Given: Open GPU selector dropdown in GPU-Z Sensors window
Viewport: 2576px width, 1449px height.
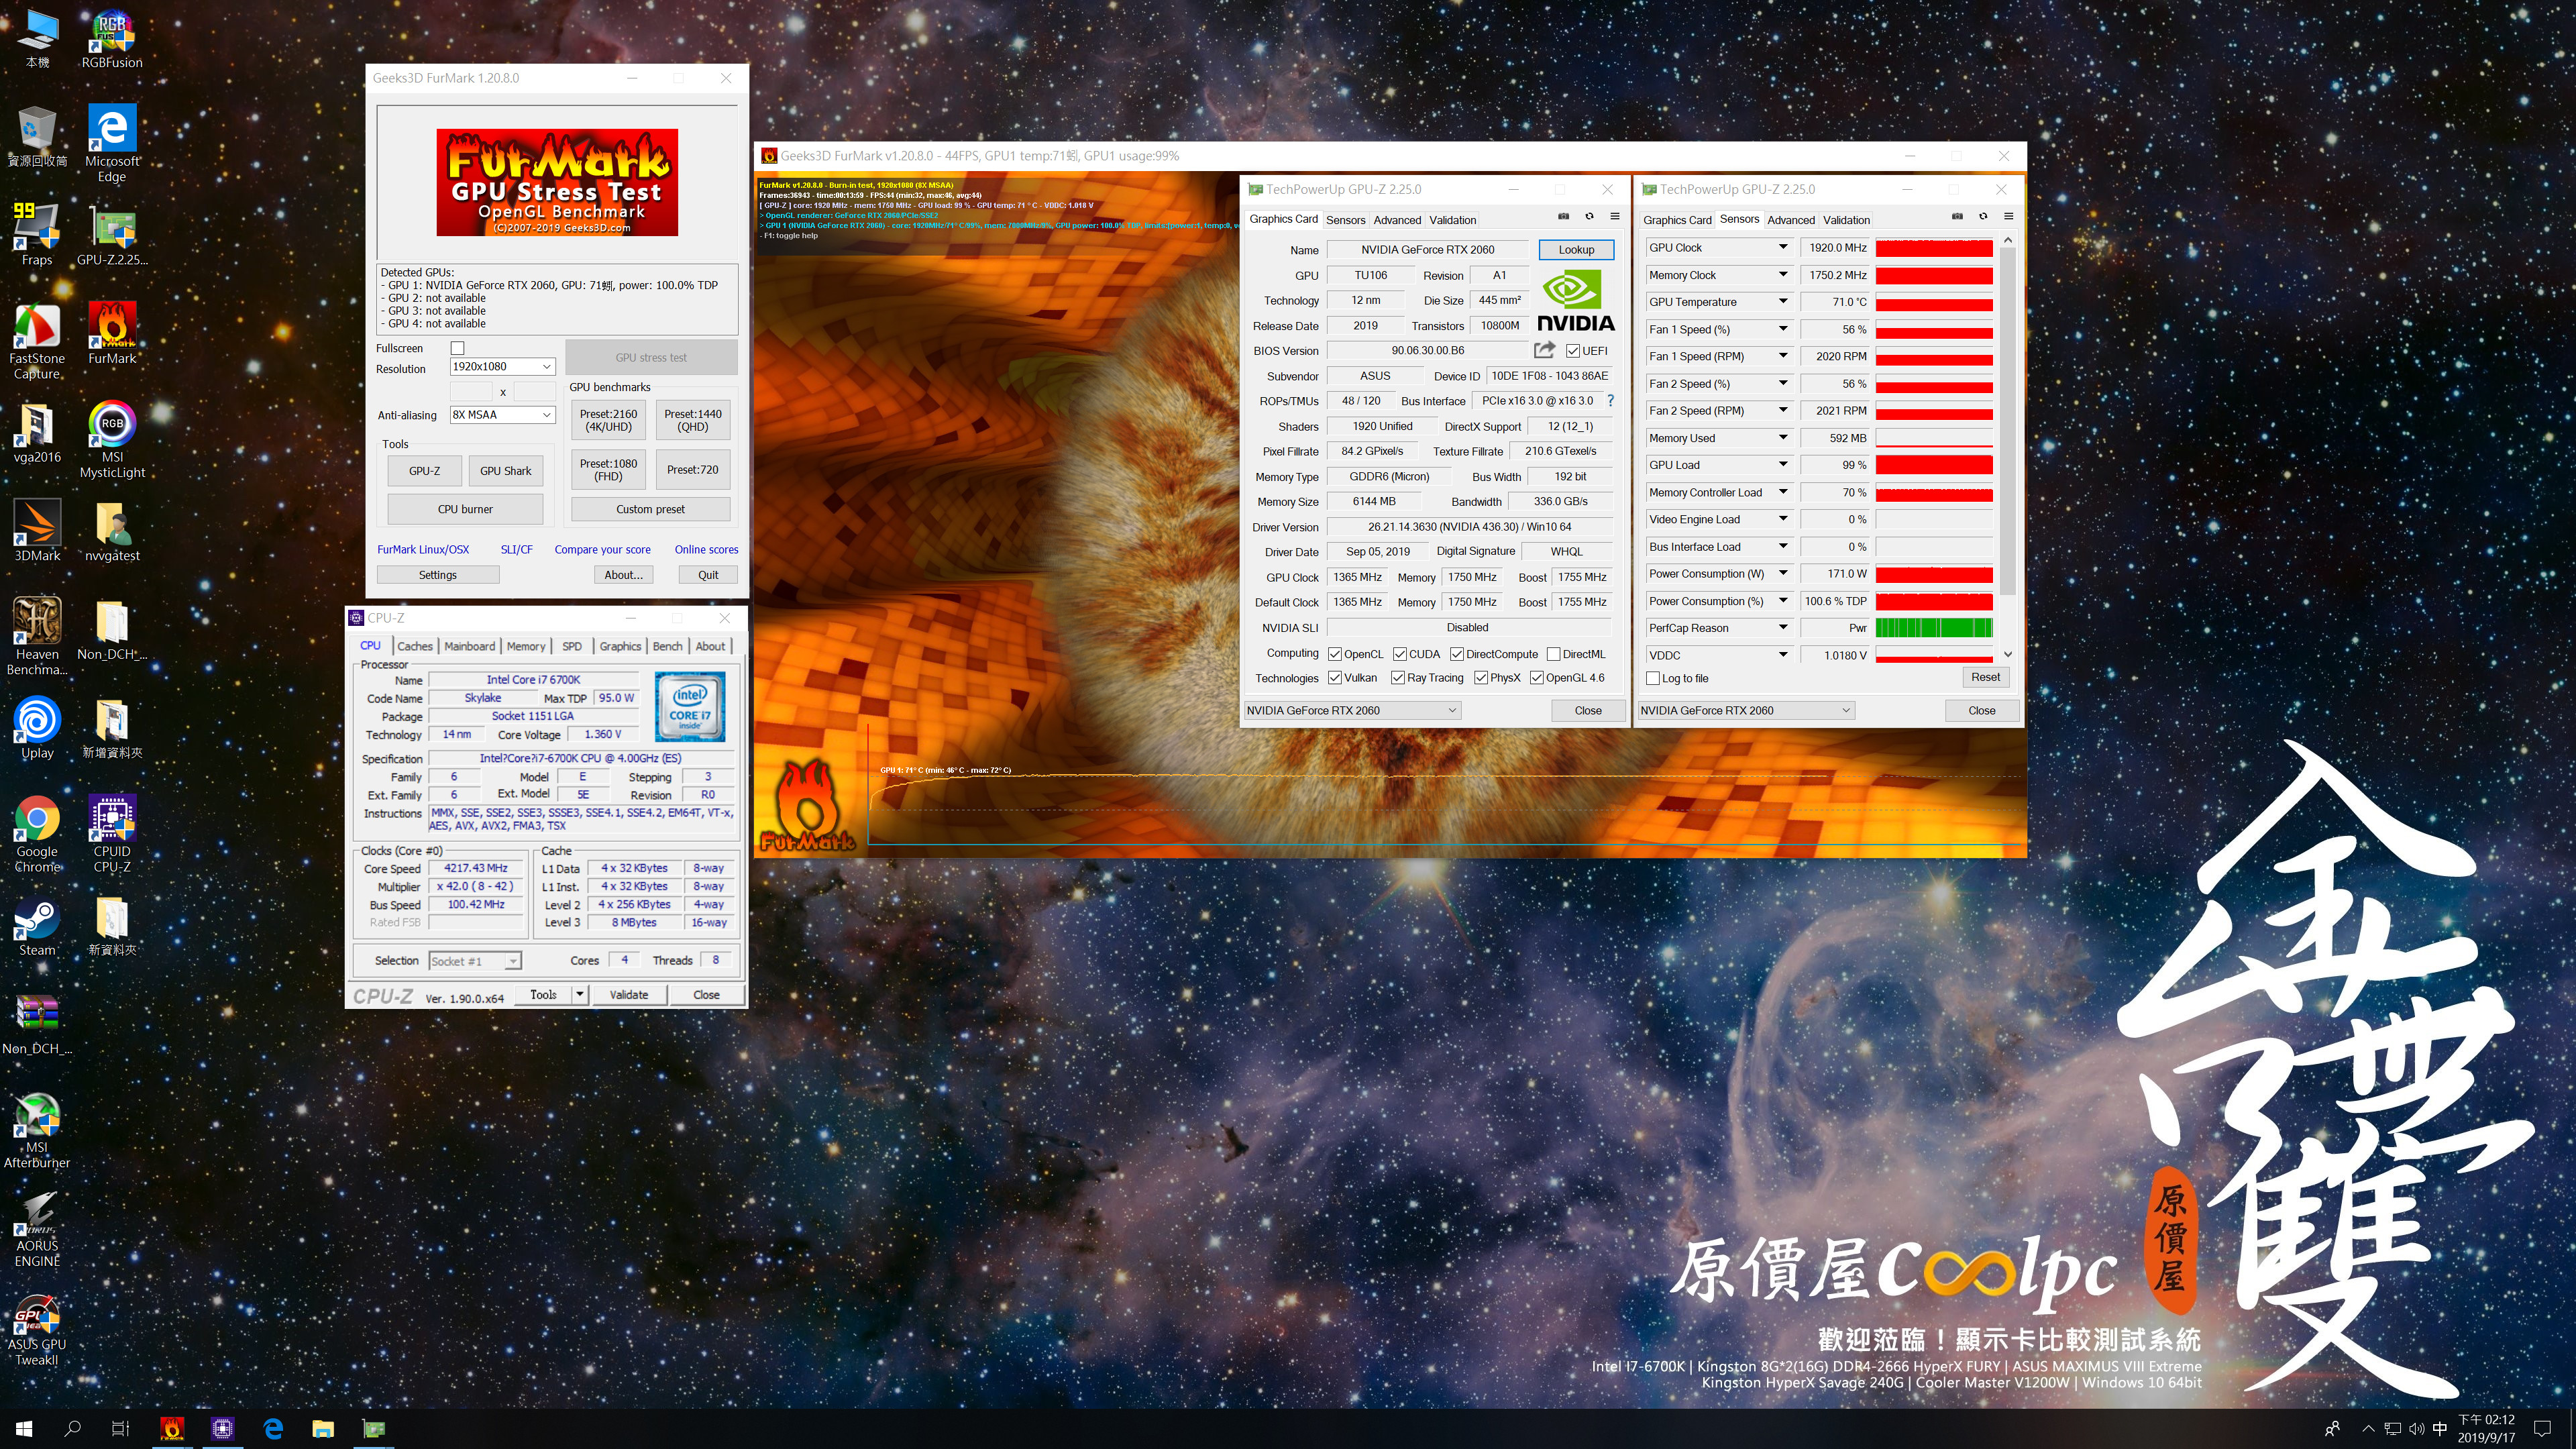Looking at the screenshot, I should pos(1745,710).
